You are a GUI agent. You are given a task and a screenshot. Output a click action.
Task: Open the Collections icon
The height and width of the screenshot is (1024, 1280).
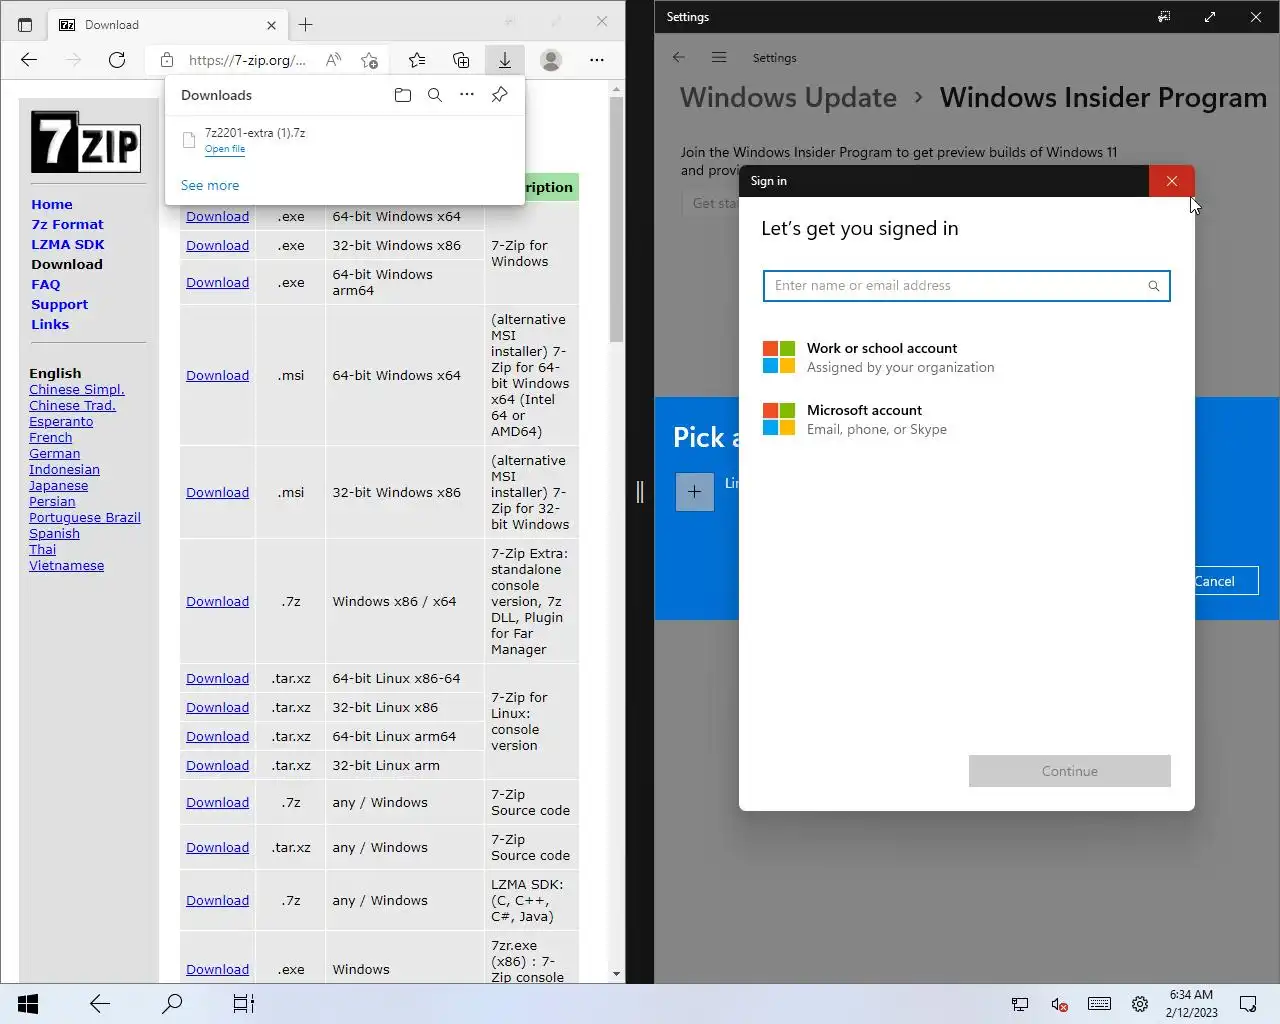coord(461,60)
